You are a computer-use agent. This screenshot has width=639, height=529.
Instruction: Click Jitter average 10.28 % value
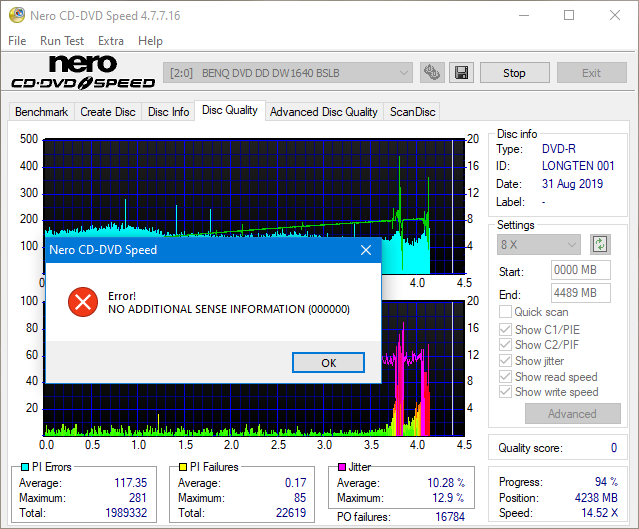(446, 483)
